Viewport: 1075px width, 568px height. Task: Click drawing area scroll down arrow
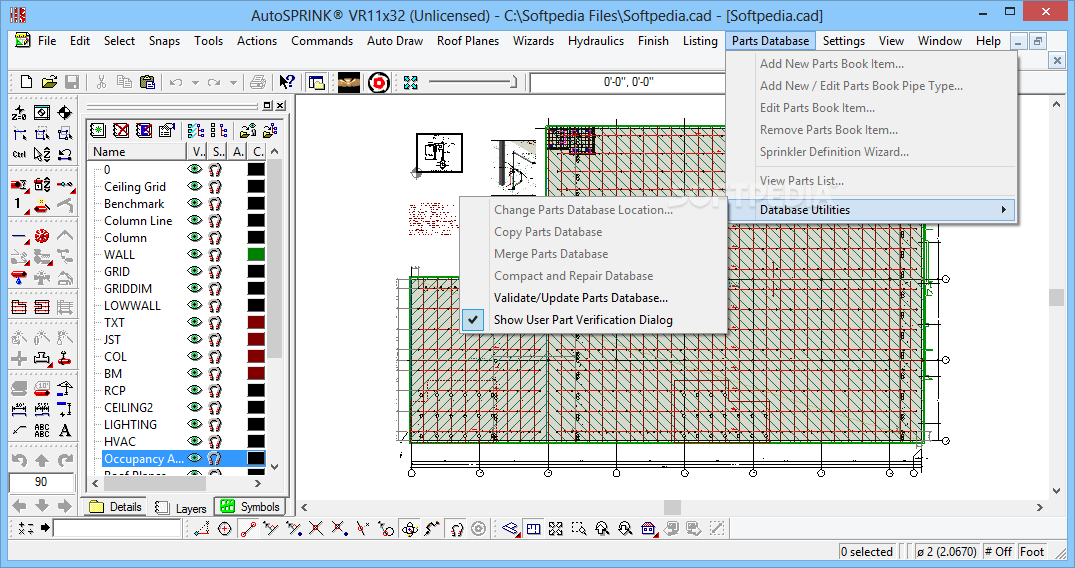point(1056,490)
